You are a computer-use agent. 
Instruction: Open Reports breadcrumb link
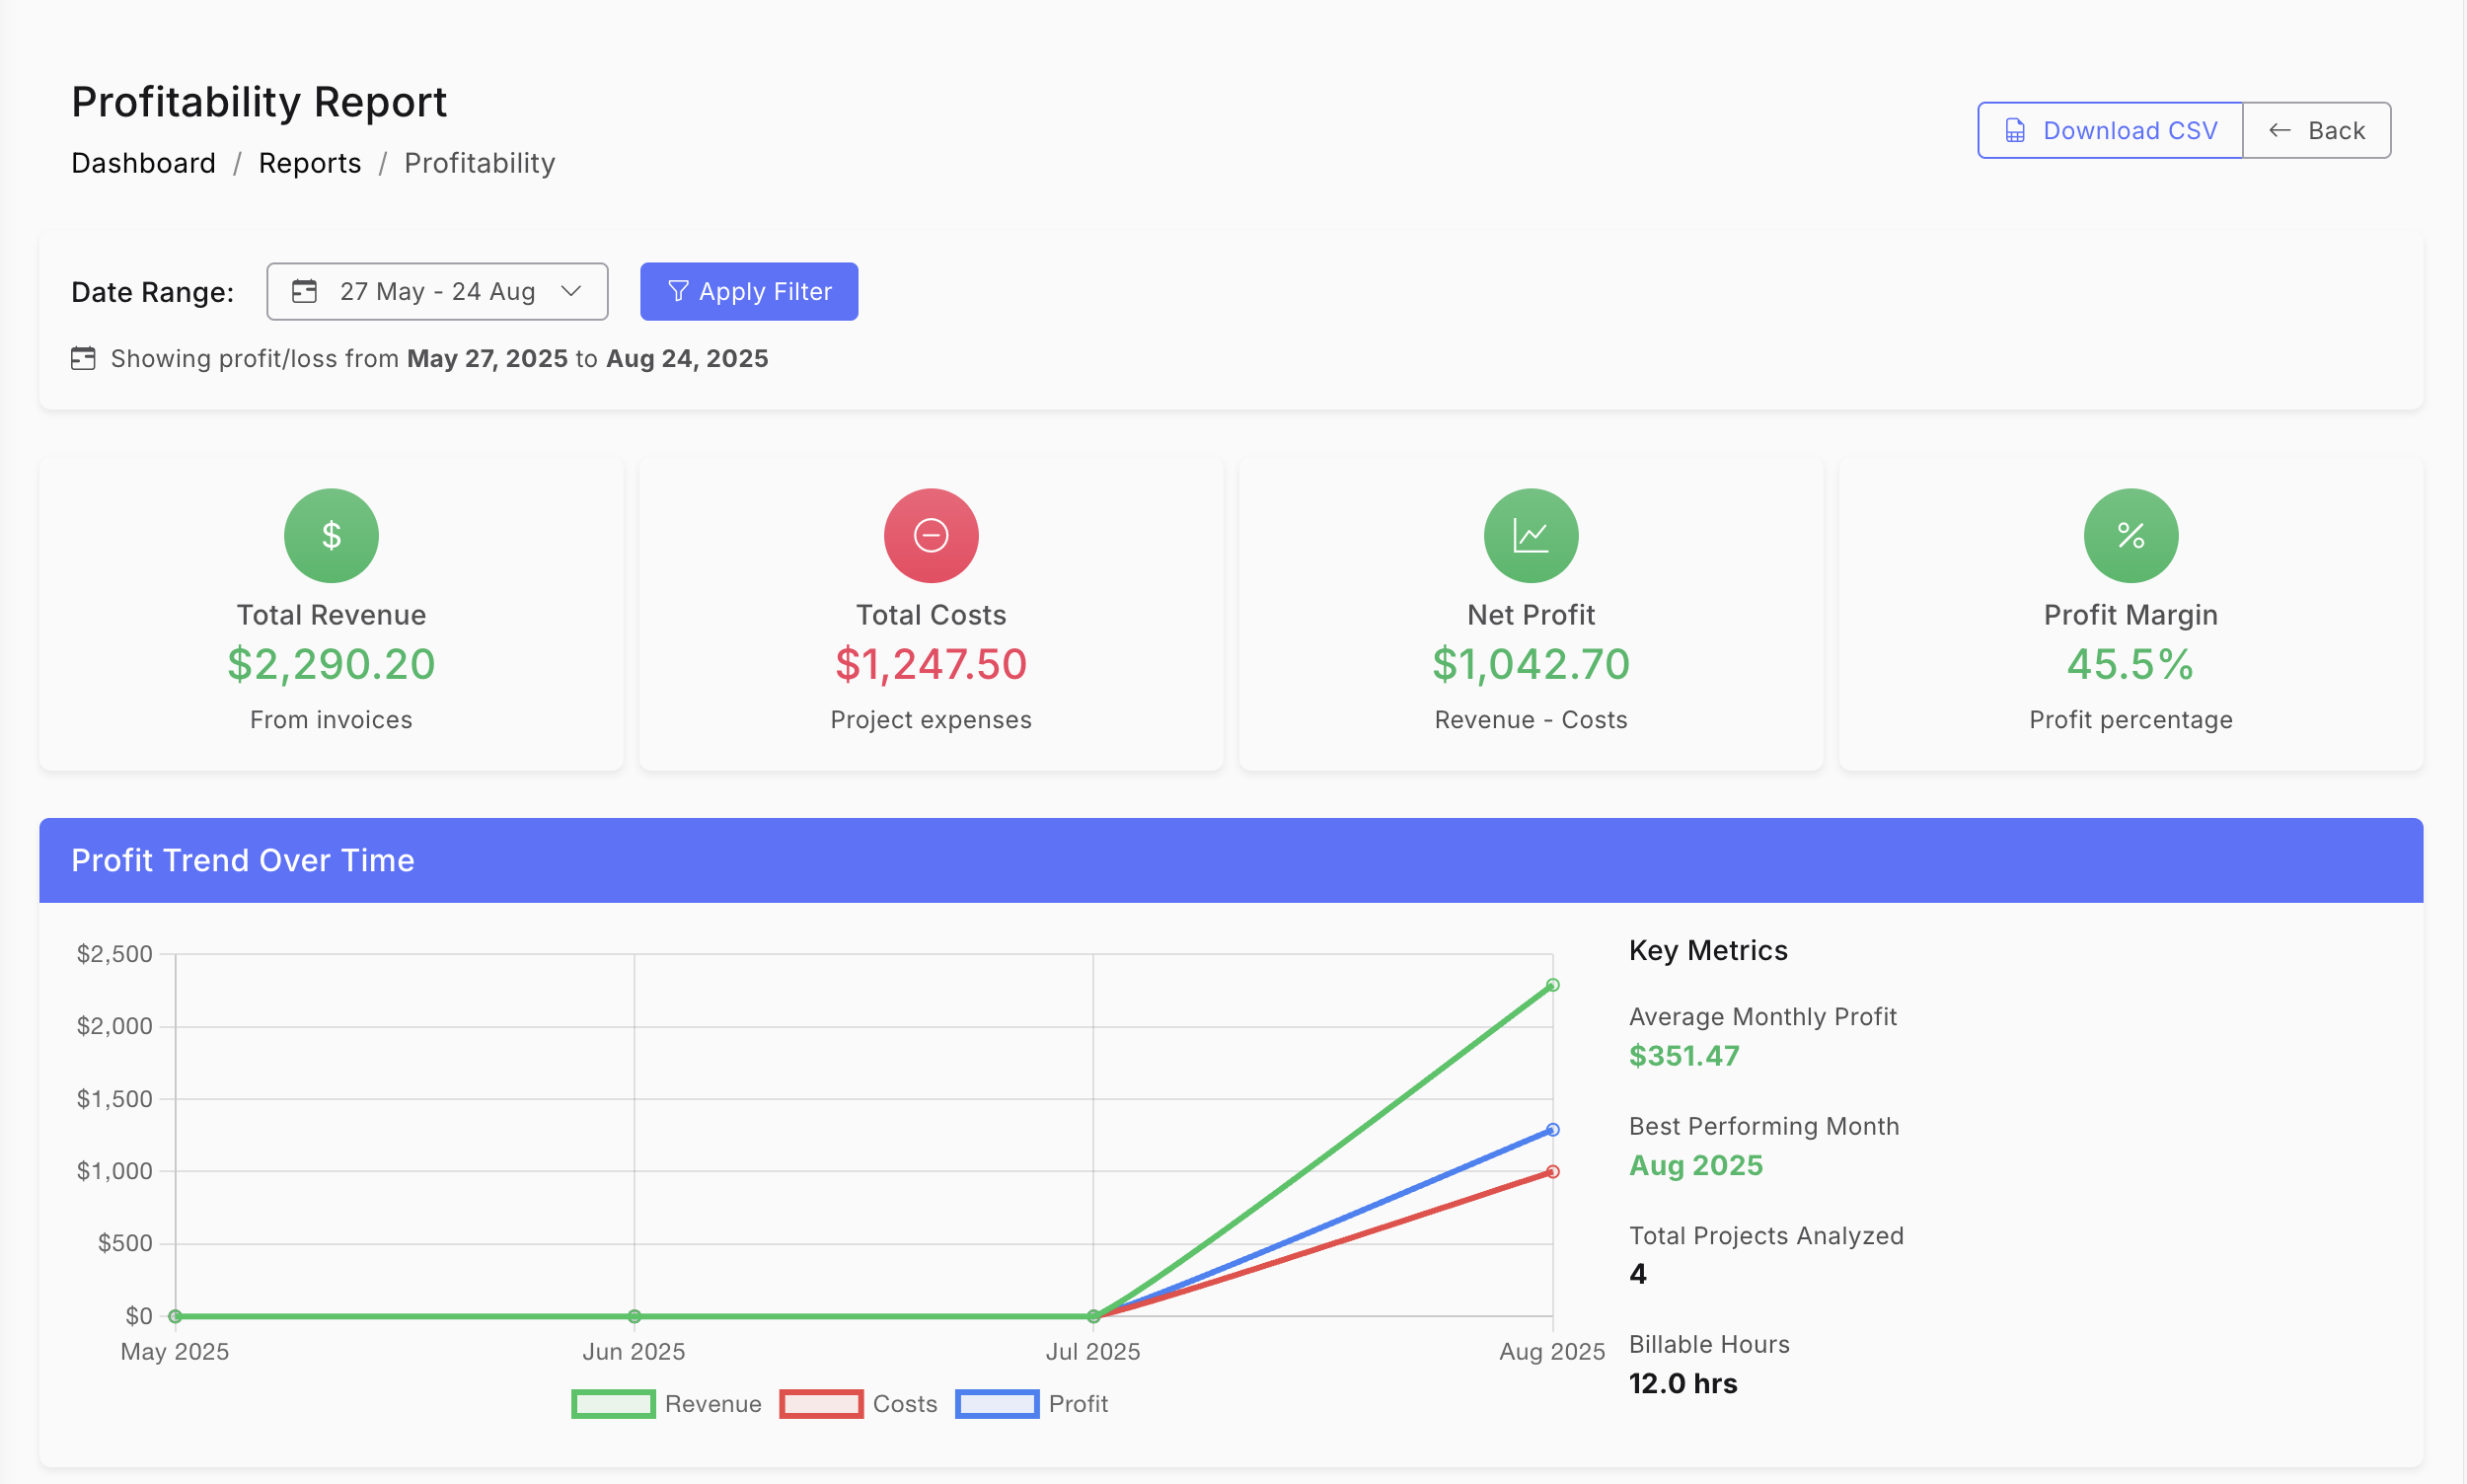click(x=309, y=163)
